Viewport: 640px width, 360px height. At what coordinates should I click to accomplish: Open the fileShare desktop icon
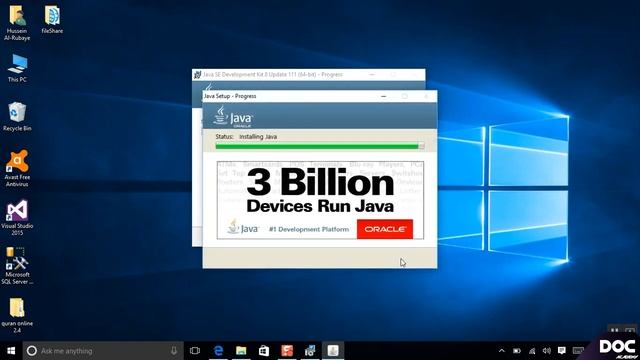click(x=52, y=20)
